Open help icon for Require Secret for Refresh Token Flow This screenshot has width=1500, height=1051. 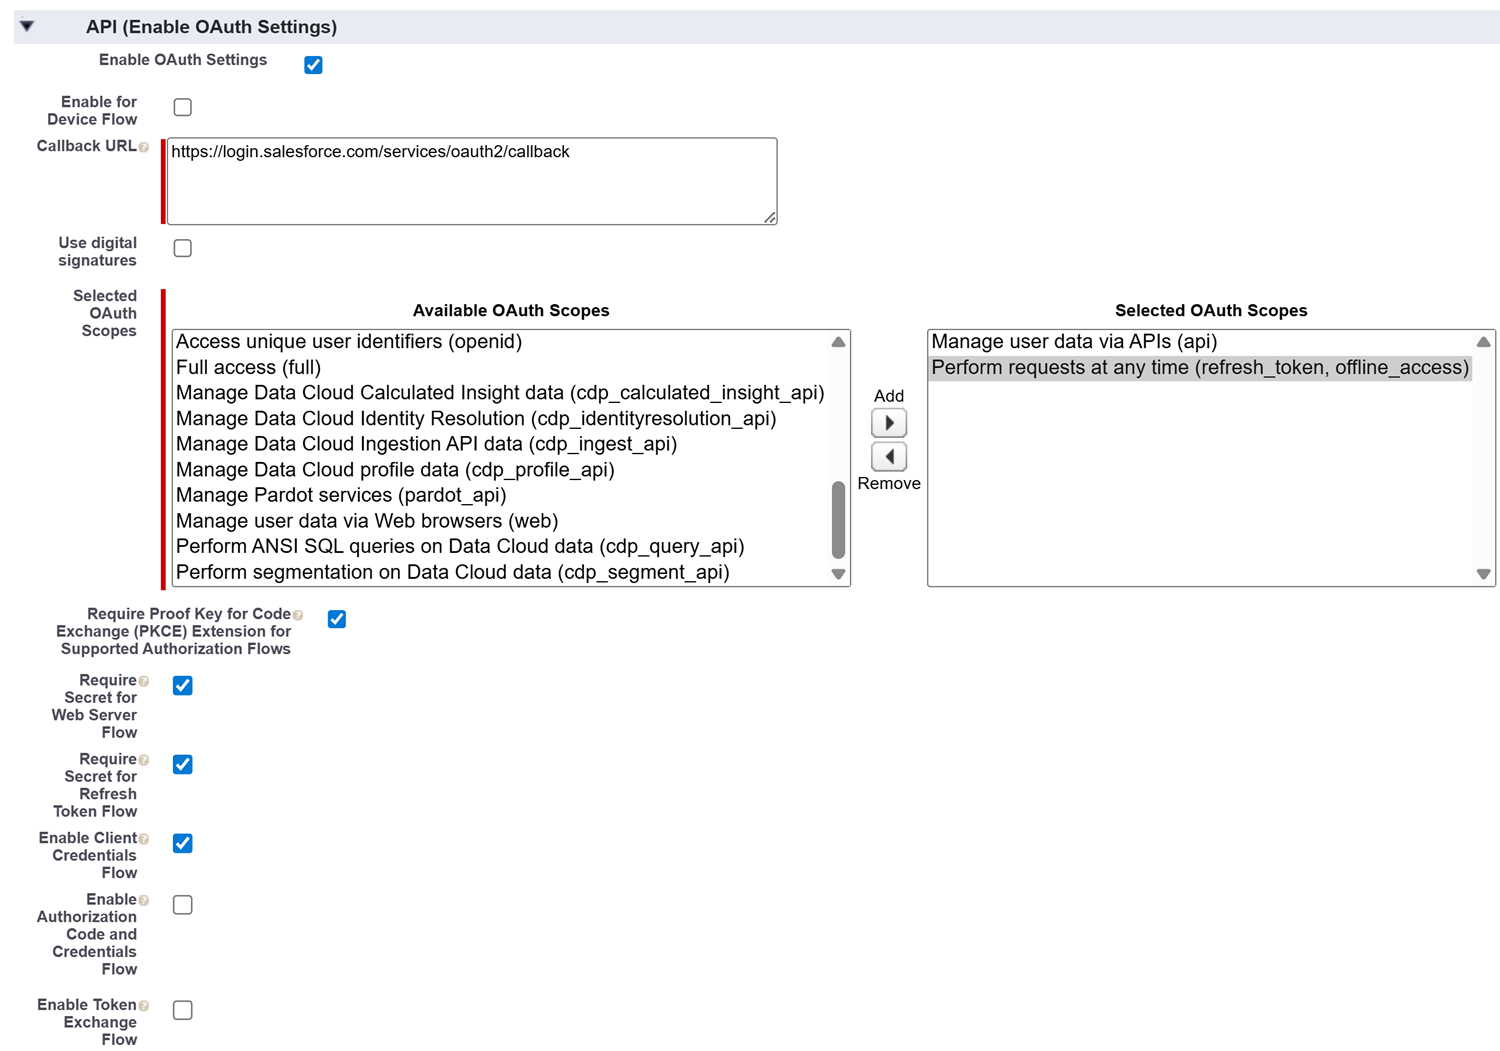pos(144,760)
